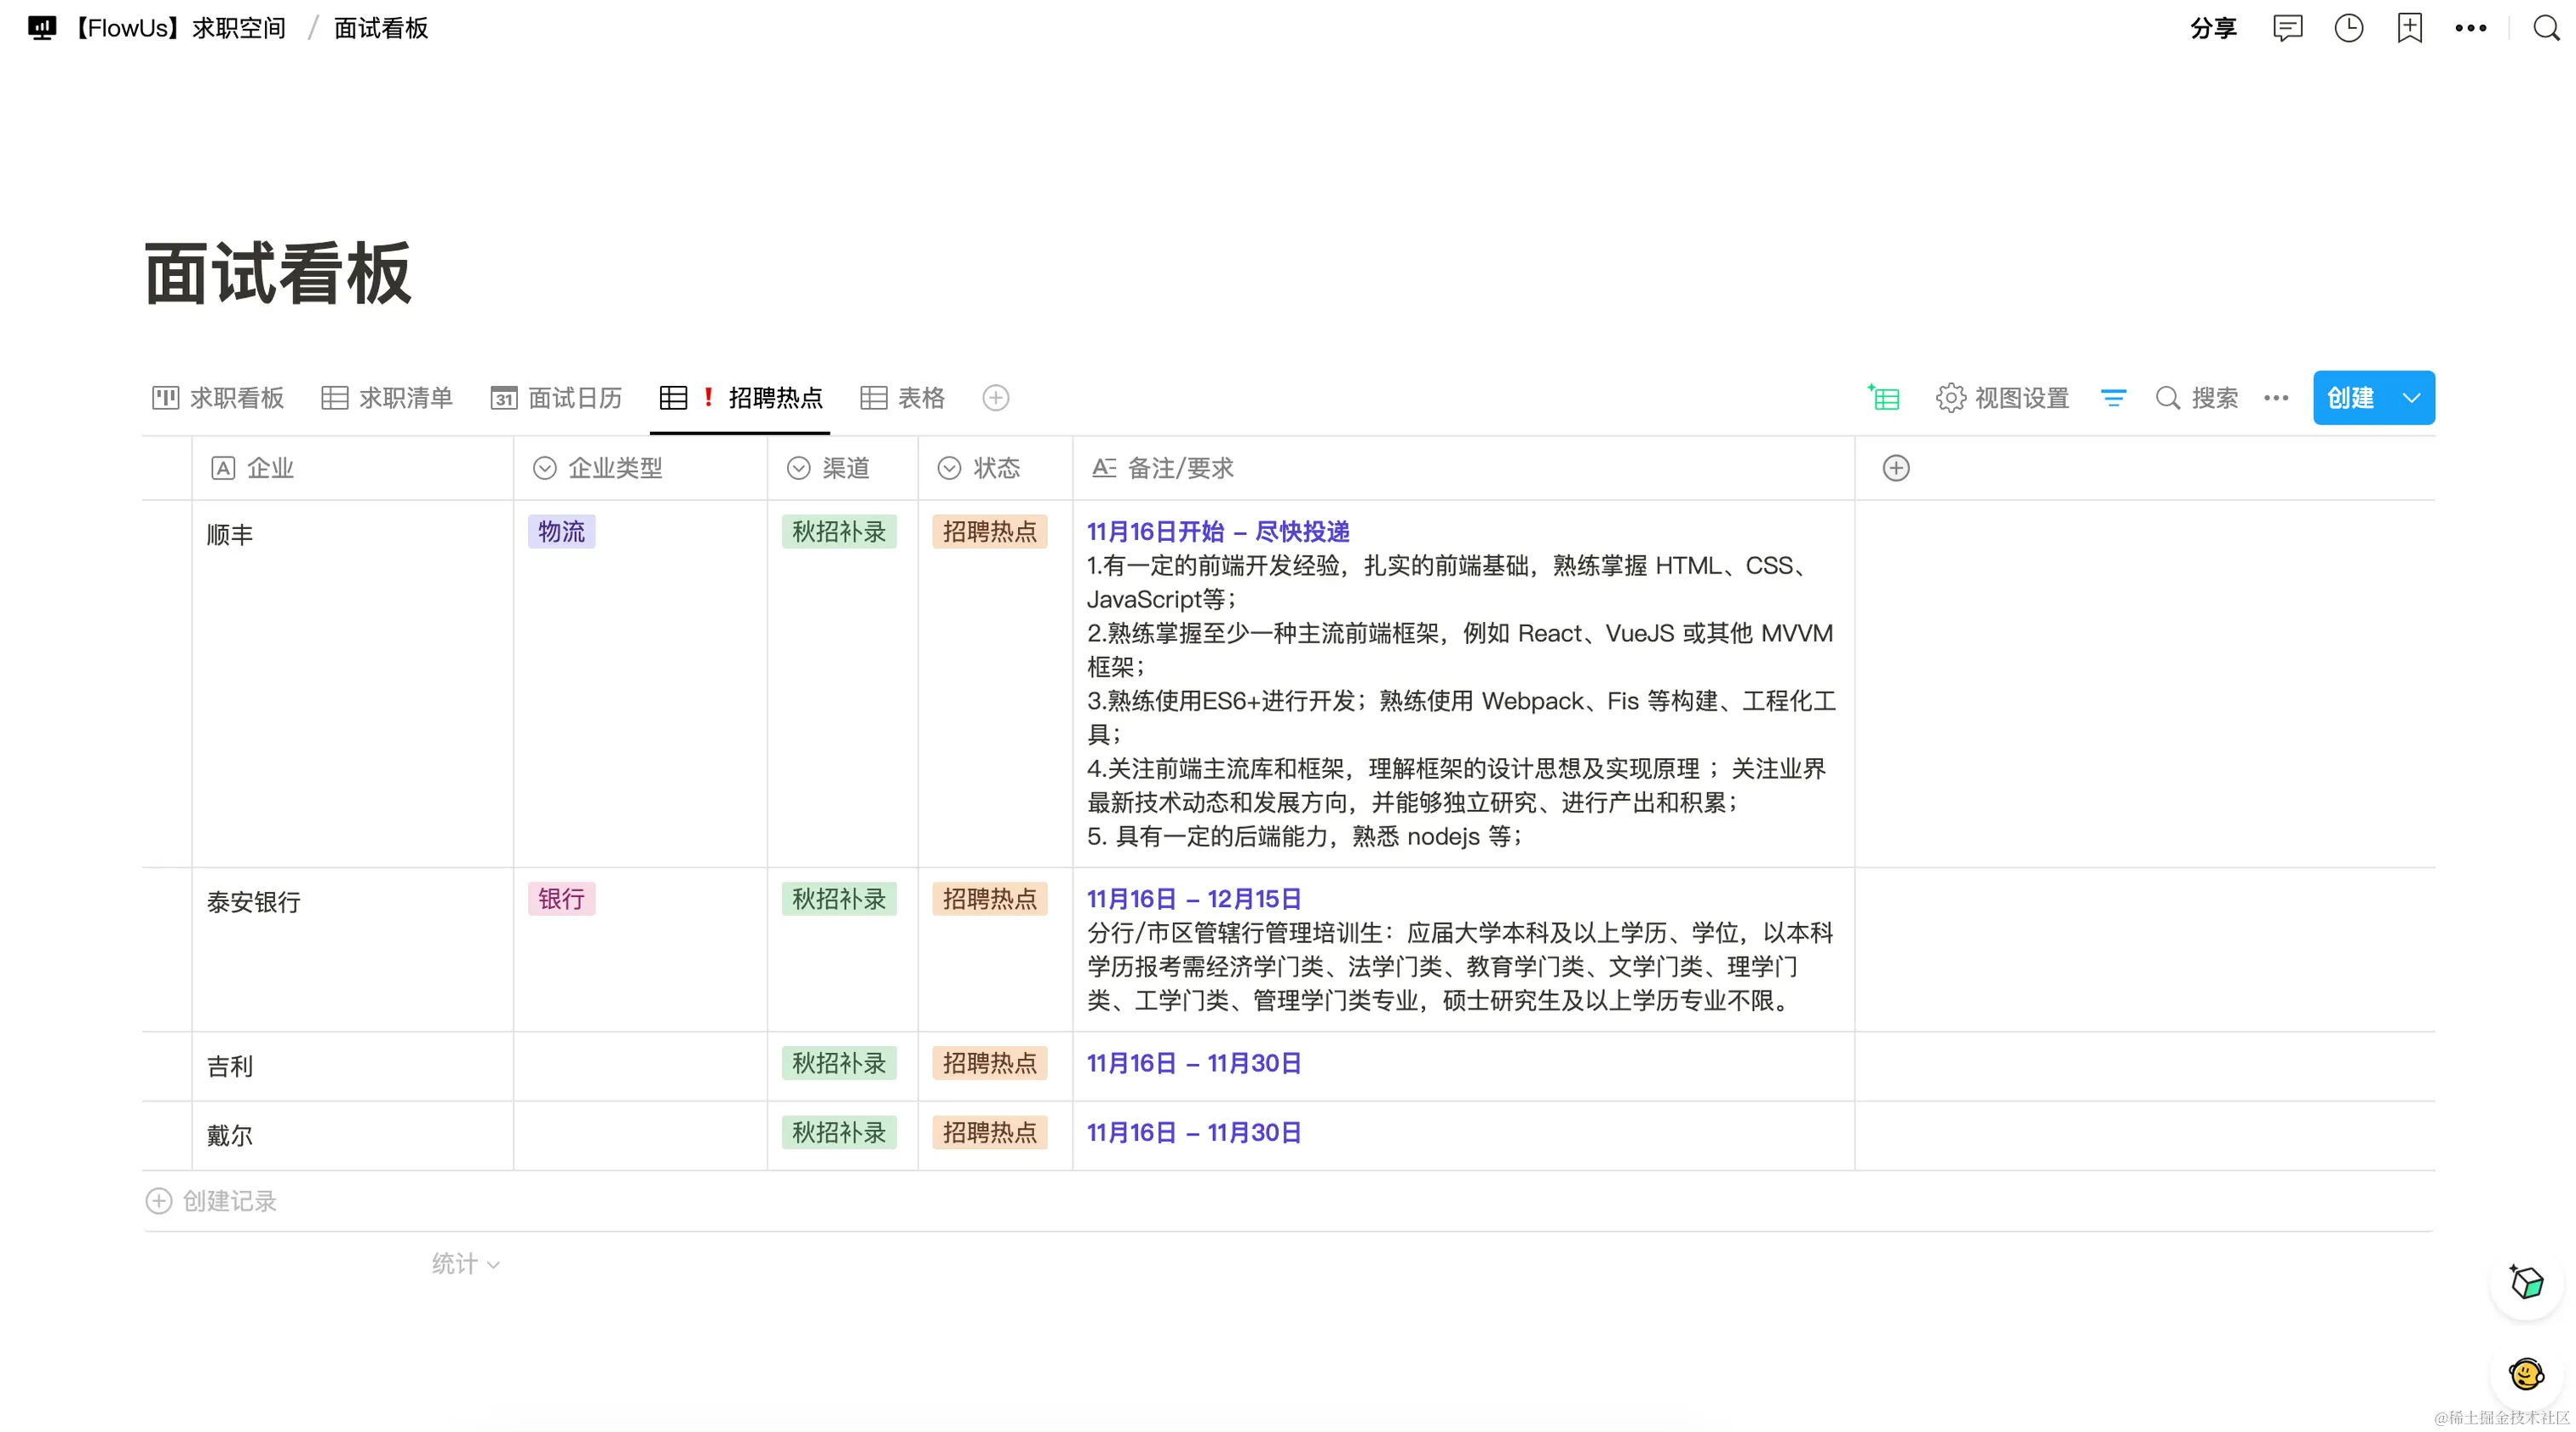Click the 面试看板 page title
This screenshot has width=2576, height=1432.
pos(278,273)
